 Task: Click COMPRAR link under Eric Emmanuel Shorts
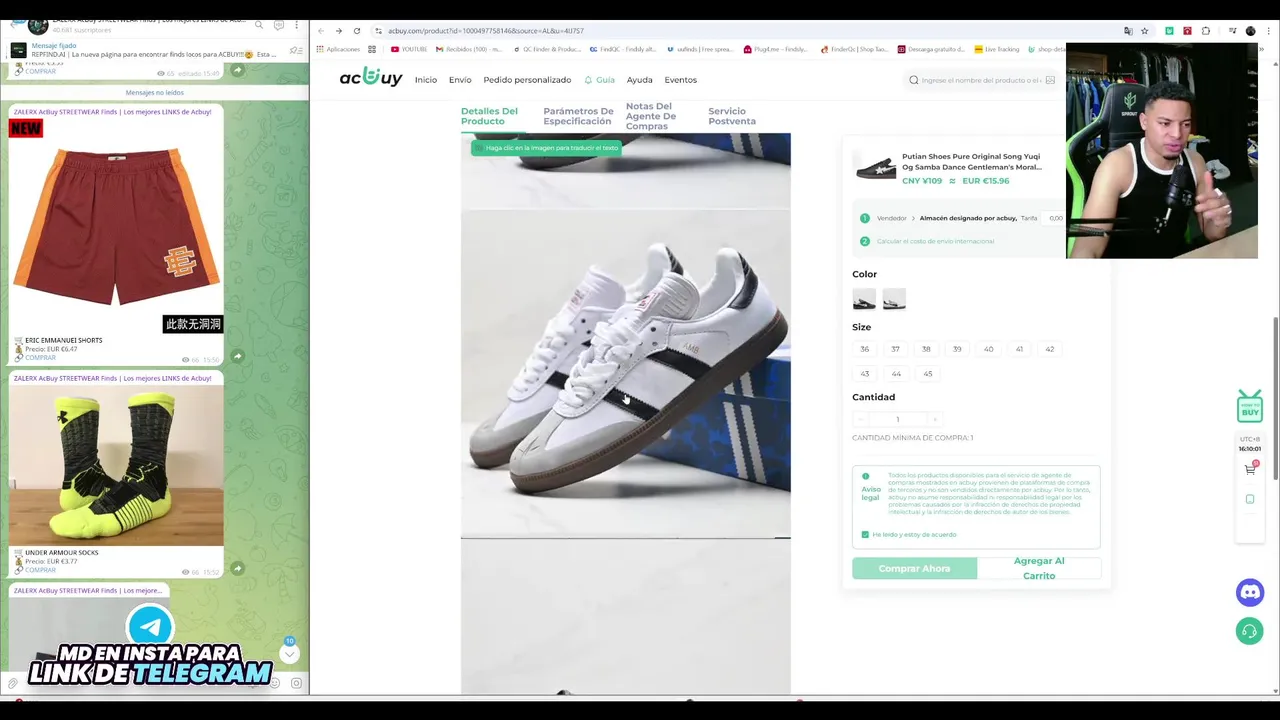pos(40,357)
